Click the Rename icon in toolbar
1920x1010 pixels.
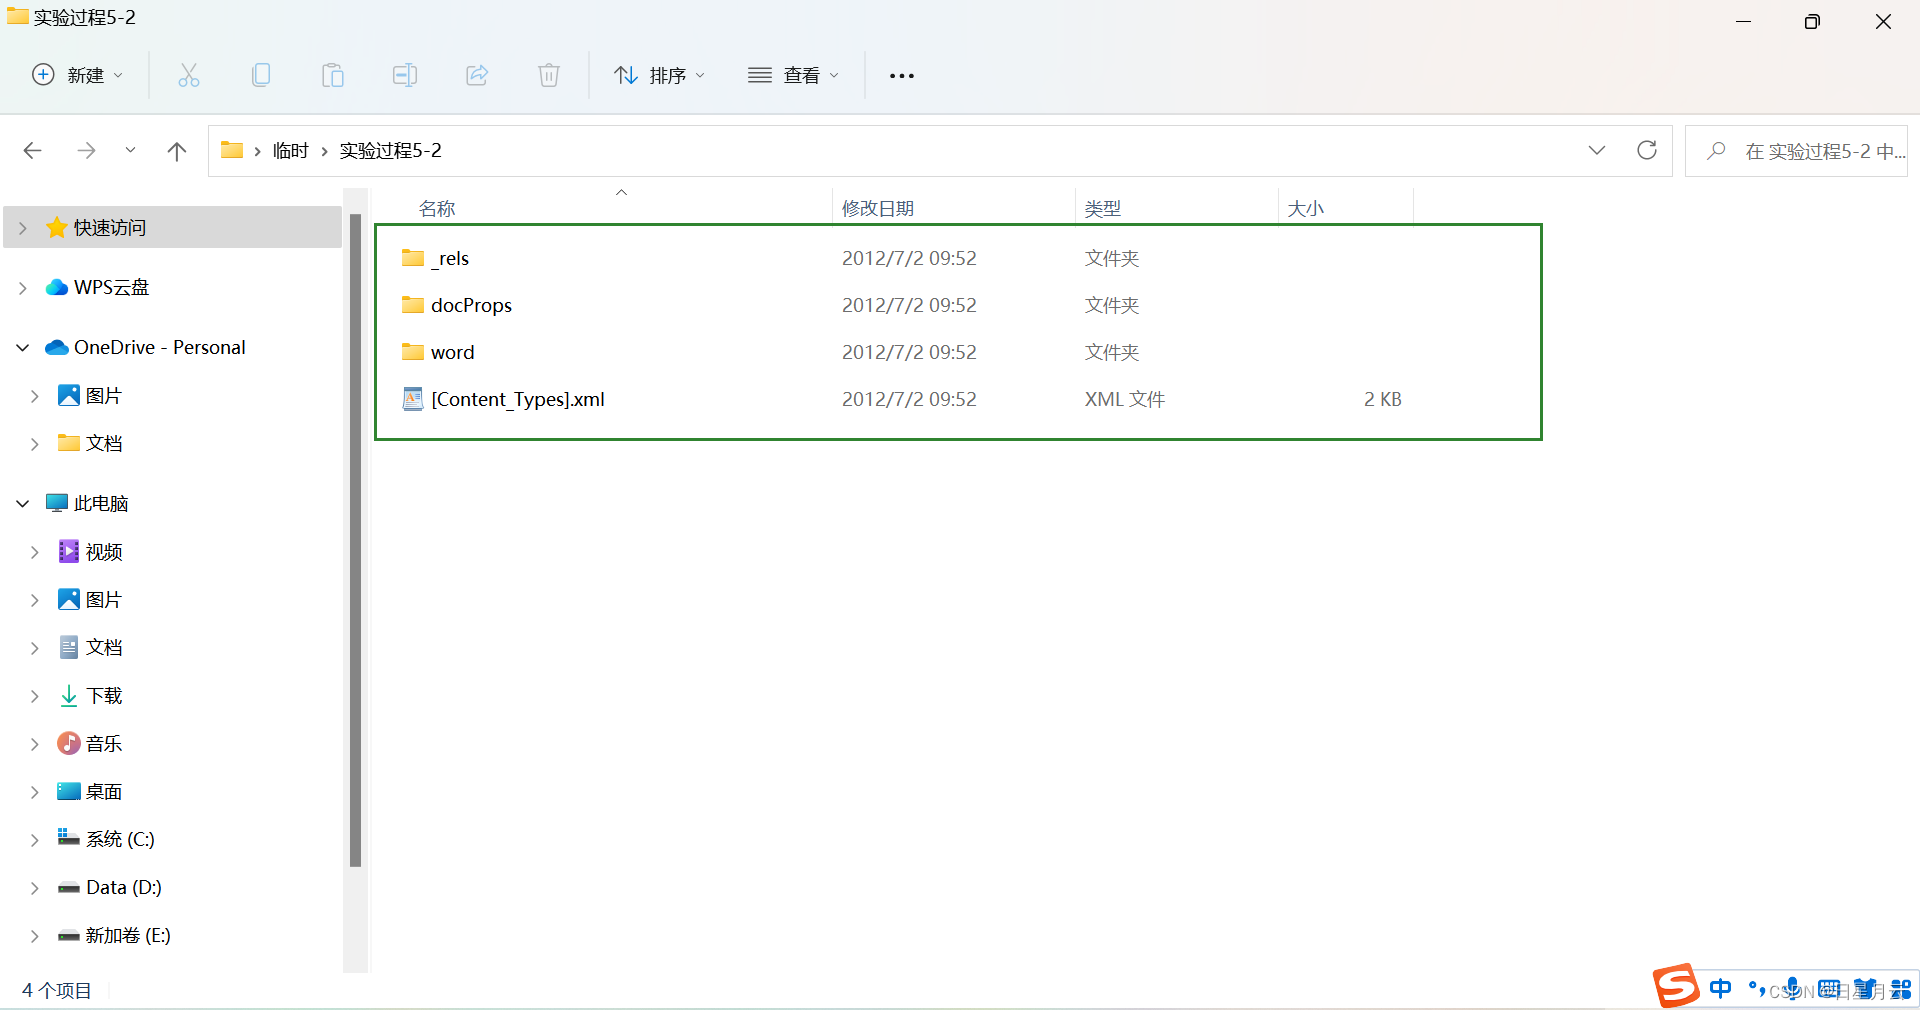(405, 75)
